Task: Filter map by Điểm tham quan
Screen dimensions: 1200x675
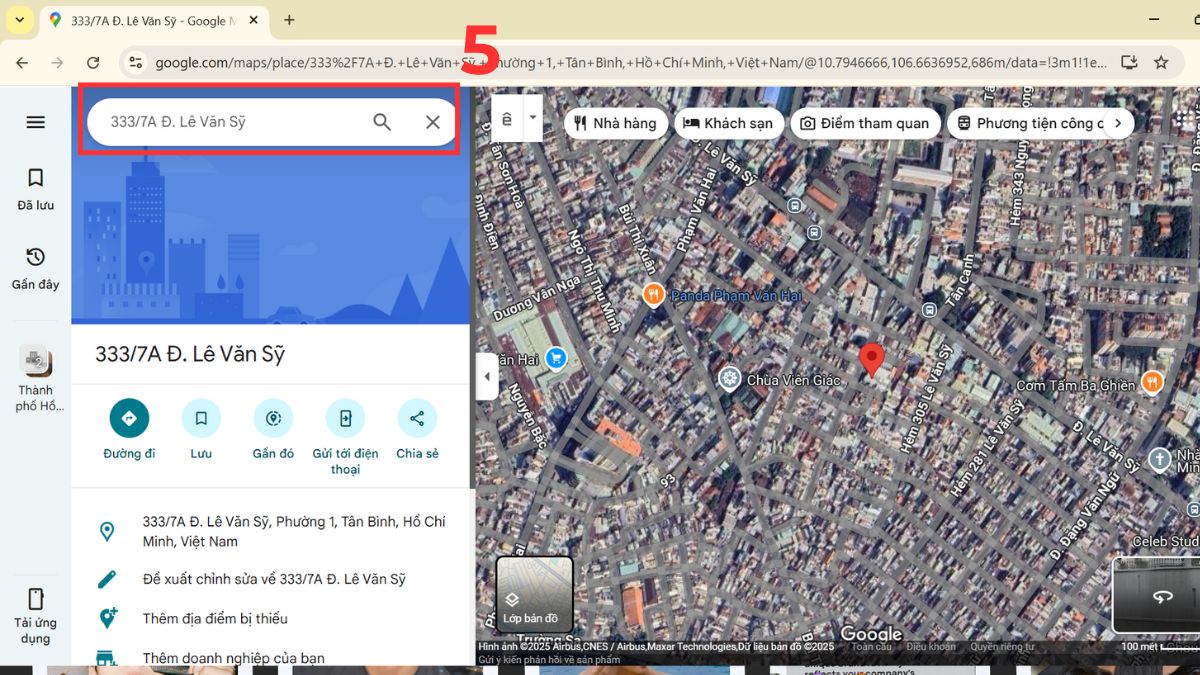Action: pos(865,123)
